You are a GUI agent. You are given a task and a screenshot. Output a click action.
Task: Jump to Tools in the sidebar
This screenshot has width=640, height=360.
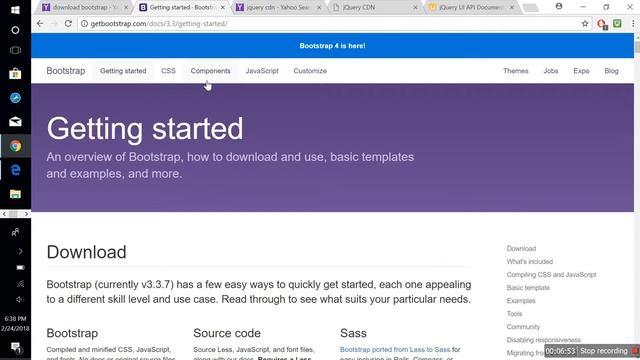pos(514,314)
